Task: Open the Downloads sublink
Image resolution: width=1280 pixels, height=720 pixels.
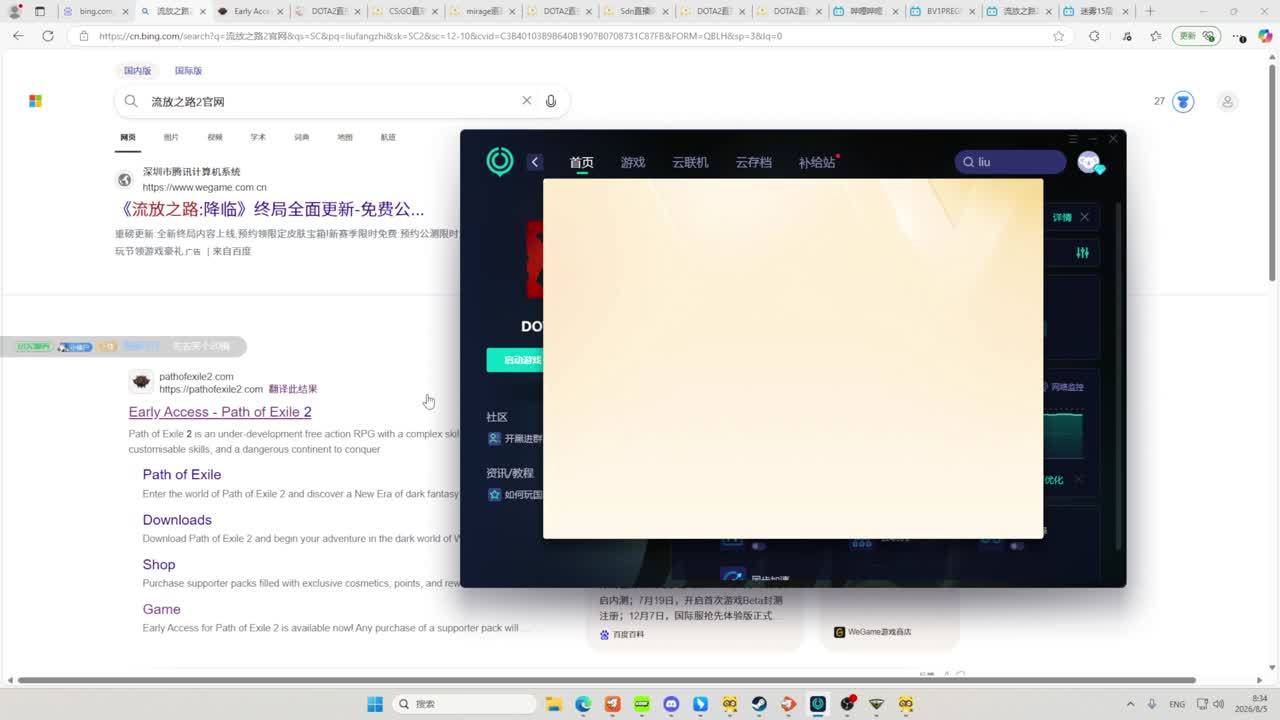Action: point(177,520)
